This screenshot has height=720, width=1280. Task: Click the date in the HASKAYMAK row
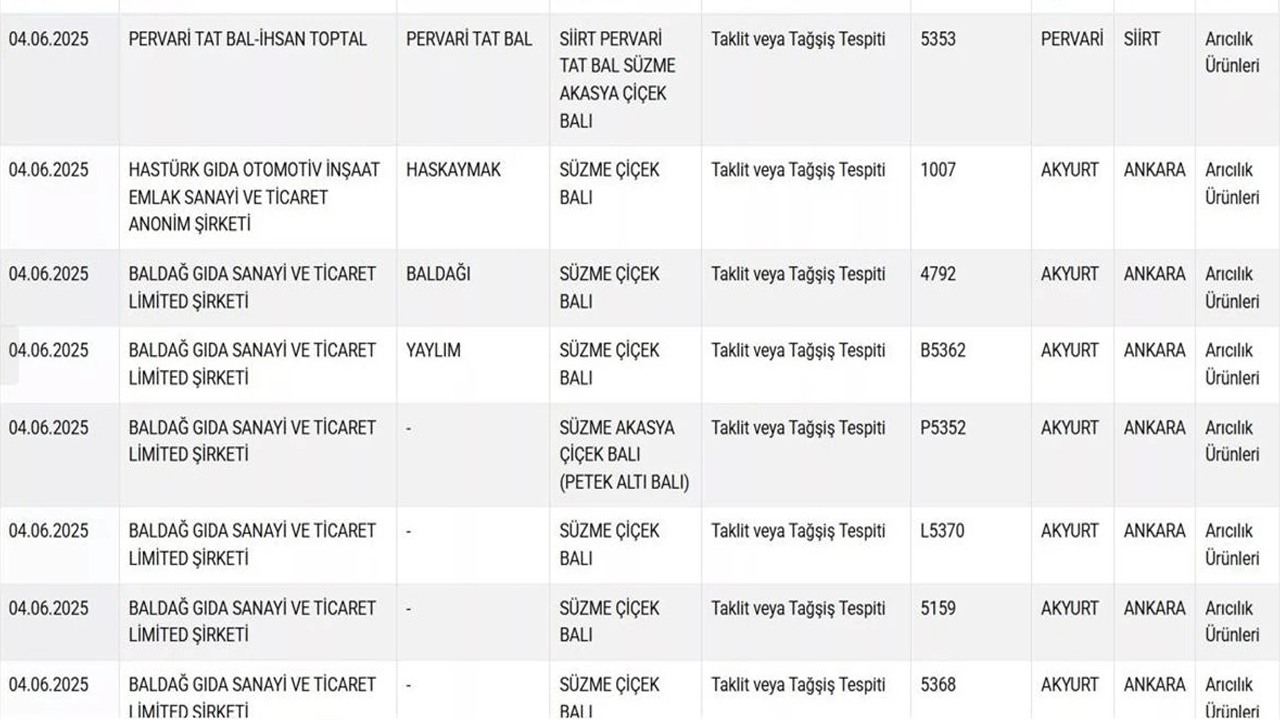pos(48,170)
